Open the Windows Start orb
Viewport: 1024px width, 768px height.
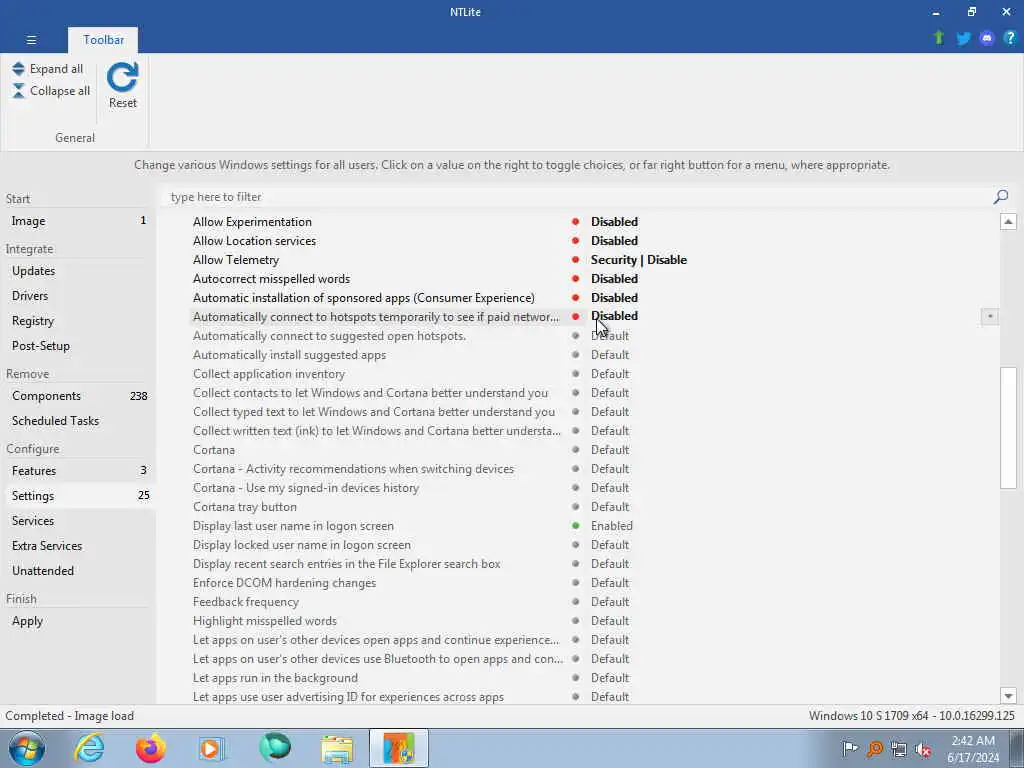point(27,748)
